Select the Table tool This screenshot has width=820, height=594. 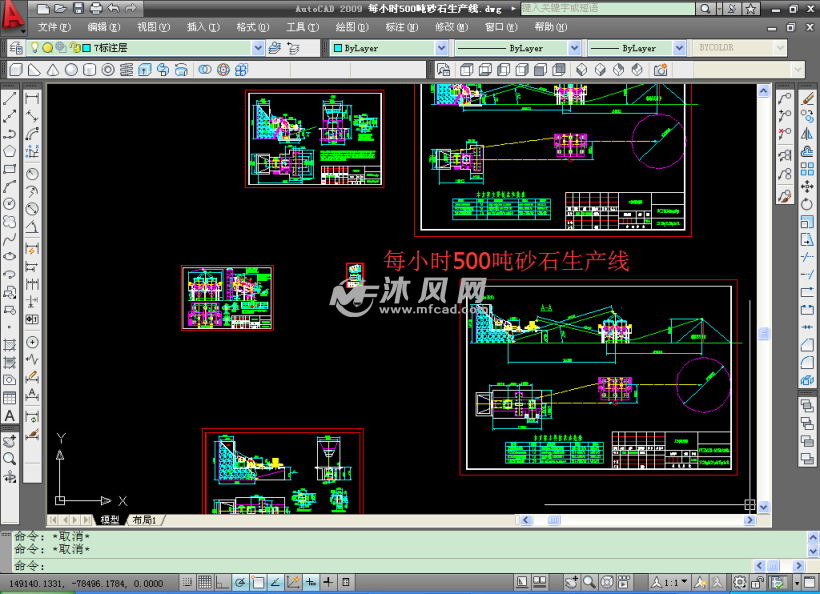[9, 398]
